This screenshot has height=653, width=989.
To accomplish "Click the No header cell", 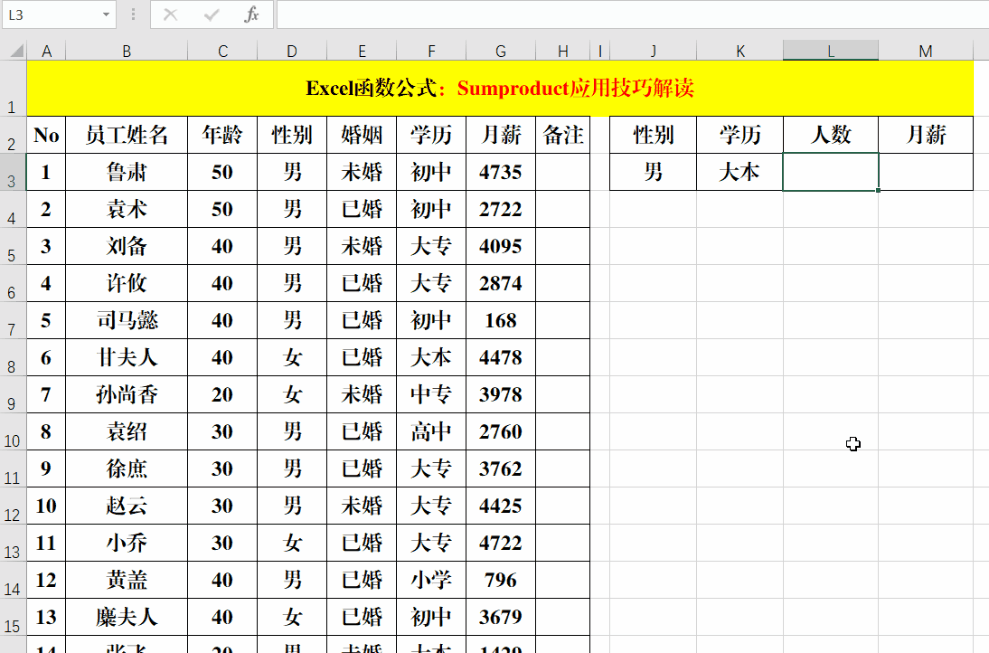I will pyautogui.click(x=46, y=135).
